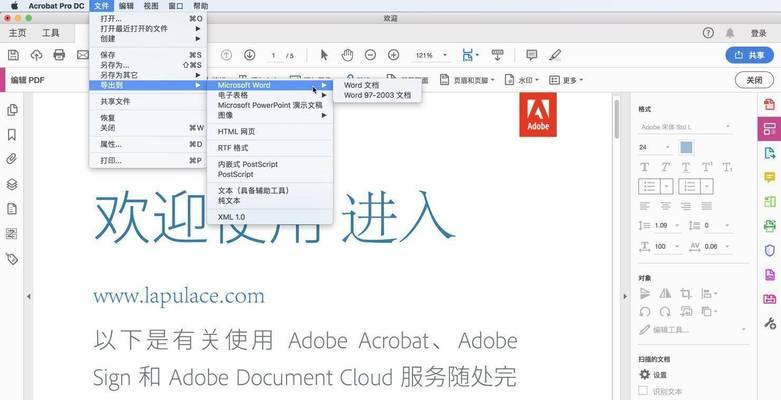The image size is (781, 400).
Task: Open Protect shield tool in right rail
Action: [770, 250]
